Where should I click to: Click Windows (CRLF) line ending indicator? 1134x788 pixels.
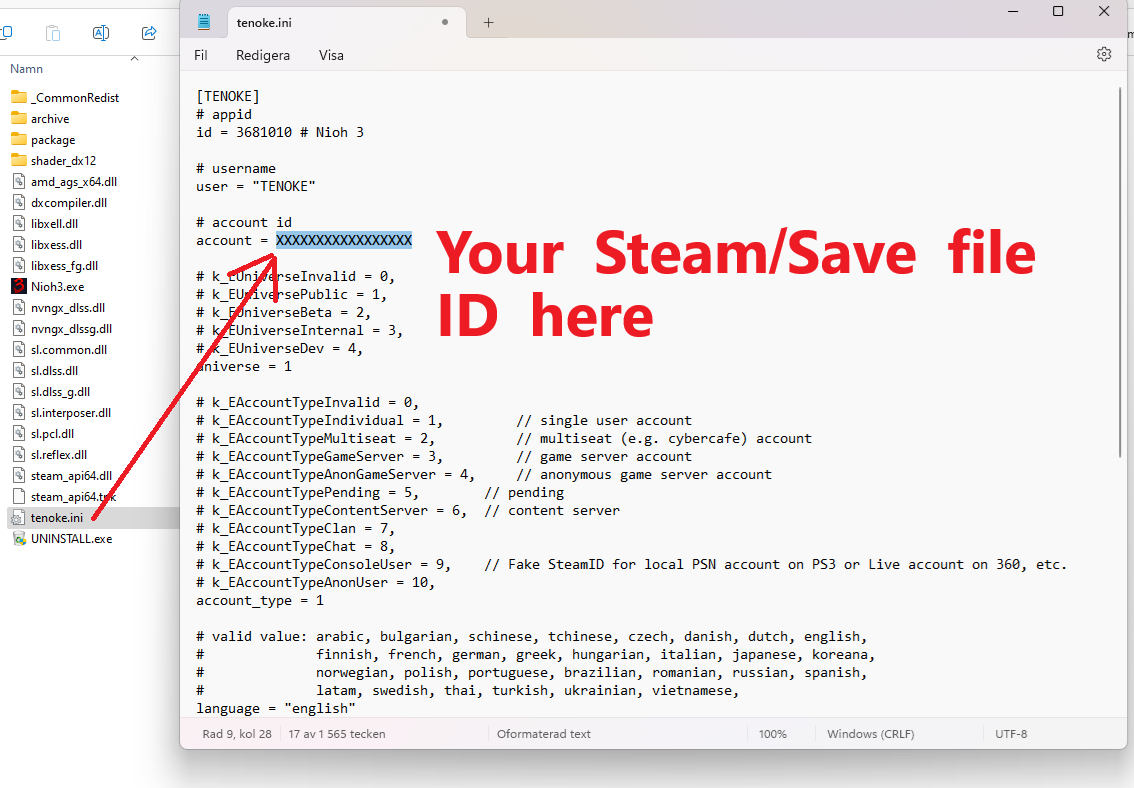pyautogui.click(x=870, y=734)
